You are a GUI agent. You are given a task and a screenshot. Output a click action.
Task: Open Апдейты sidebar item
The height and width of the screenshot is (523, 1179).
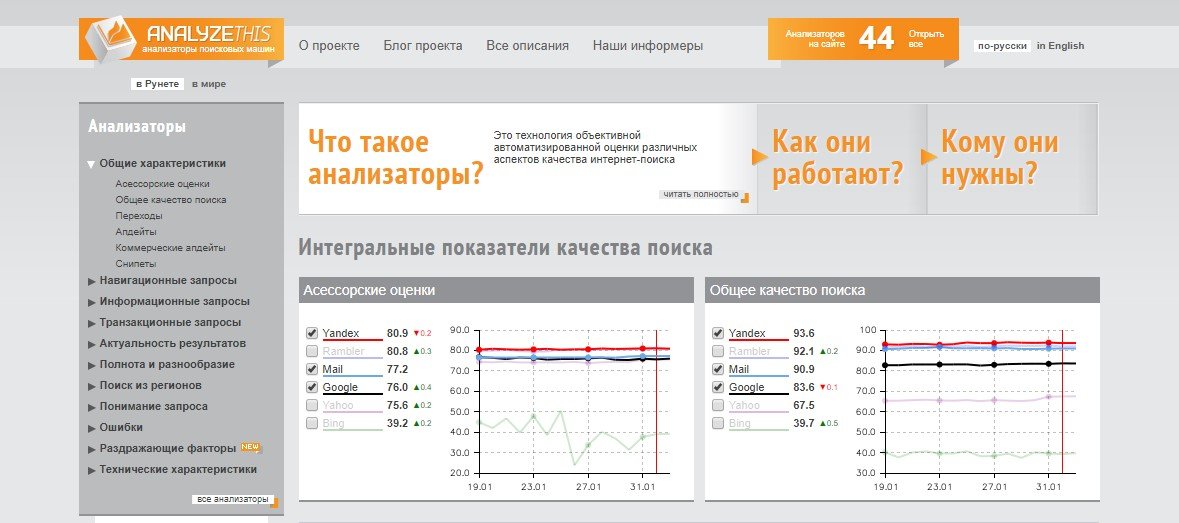click(x=136, y=231)
